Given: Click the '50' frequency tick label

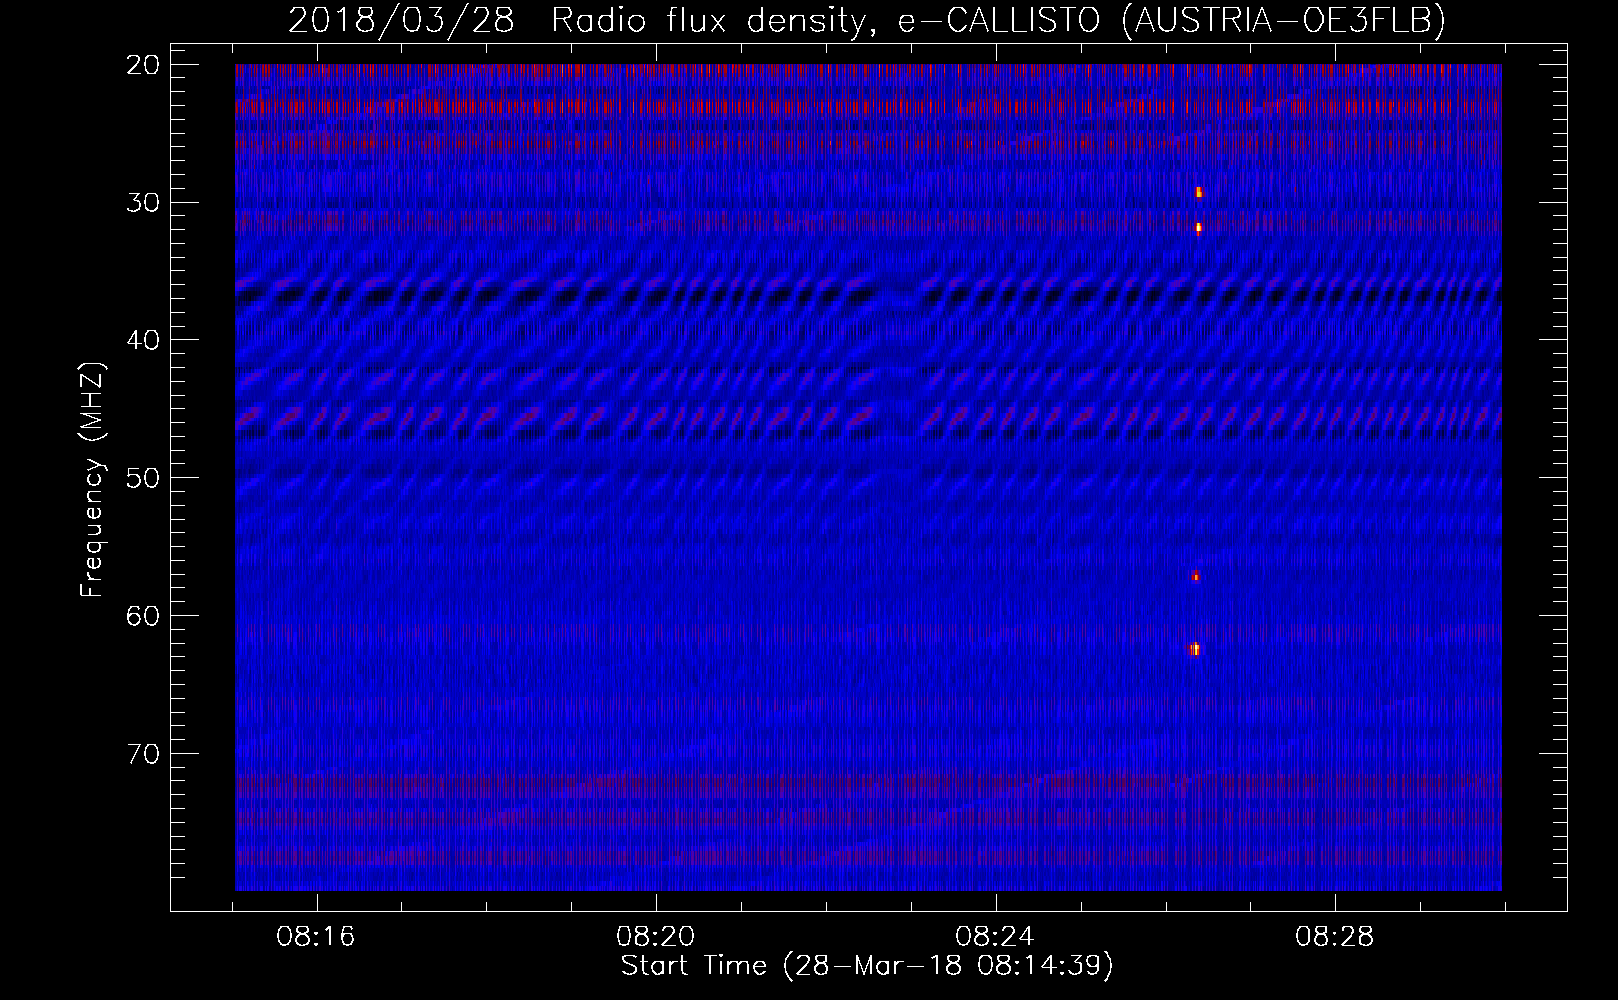Looking at the screenshot, I should pyautogui.click(x=143, y=478).
